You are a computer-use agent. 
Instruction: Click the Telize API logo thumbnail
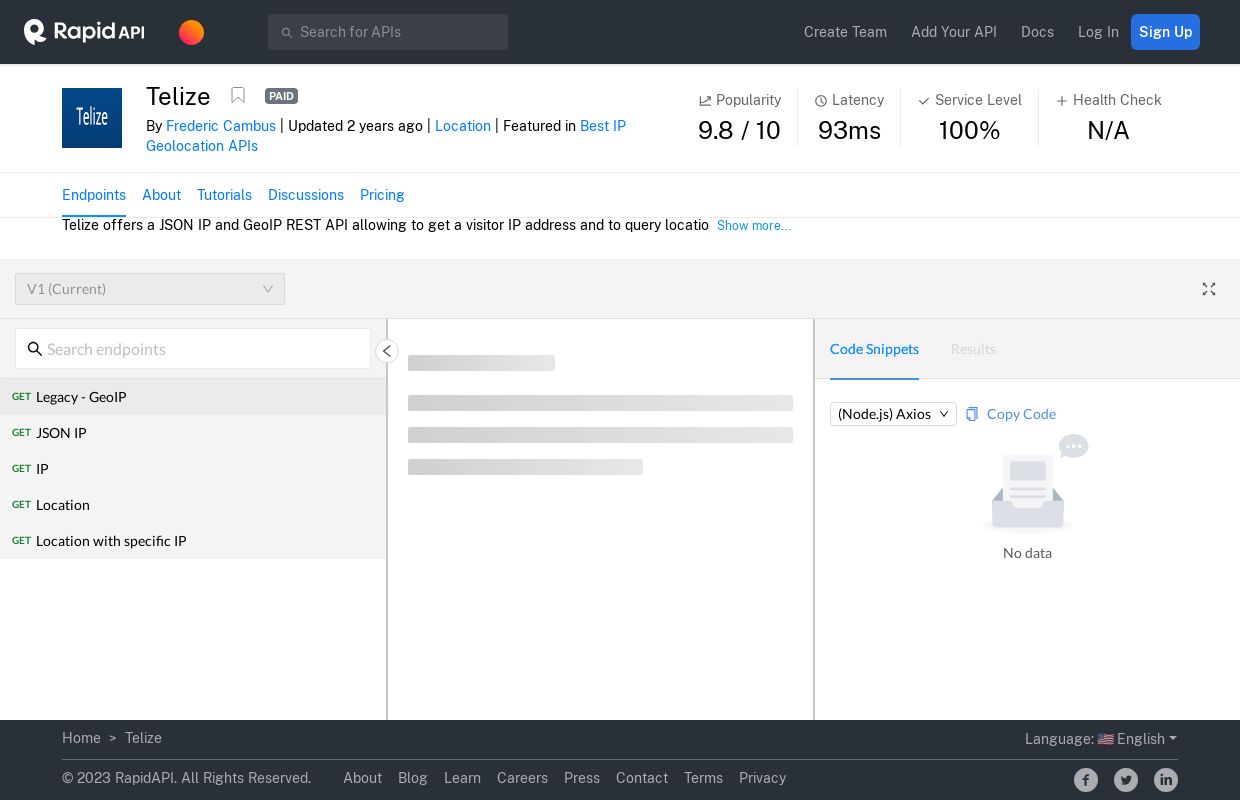point(92,118)
